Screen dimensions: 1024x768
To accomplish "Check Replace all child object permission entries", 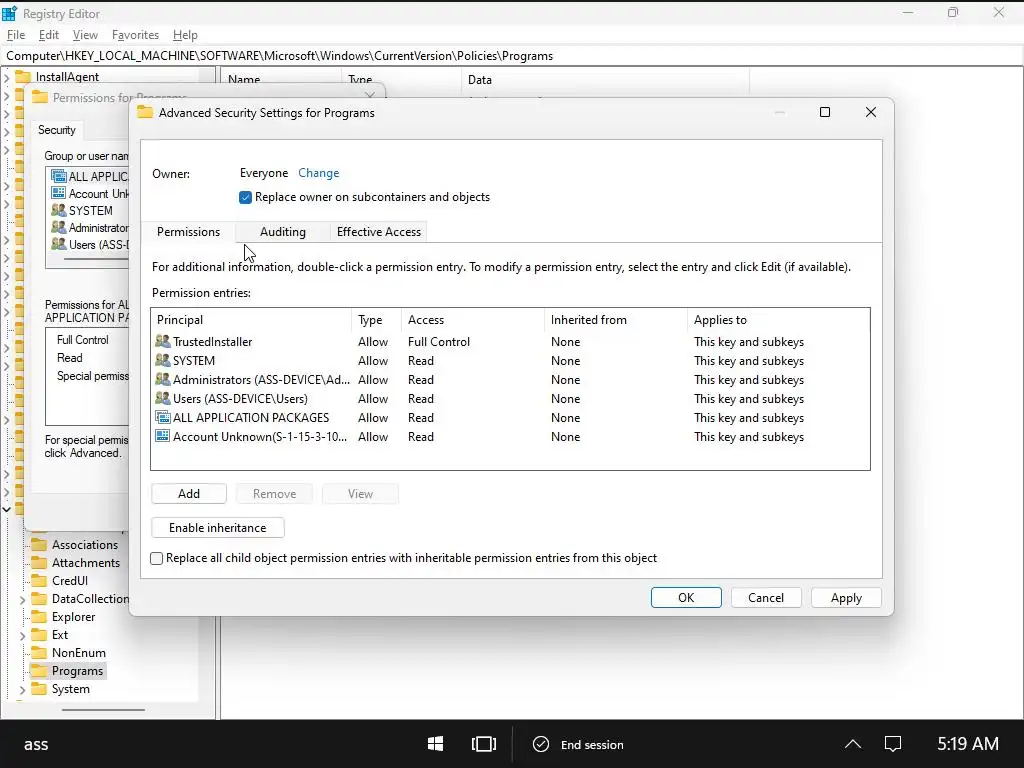I will [157, 558].
